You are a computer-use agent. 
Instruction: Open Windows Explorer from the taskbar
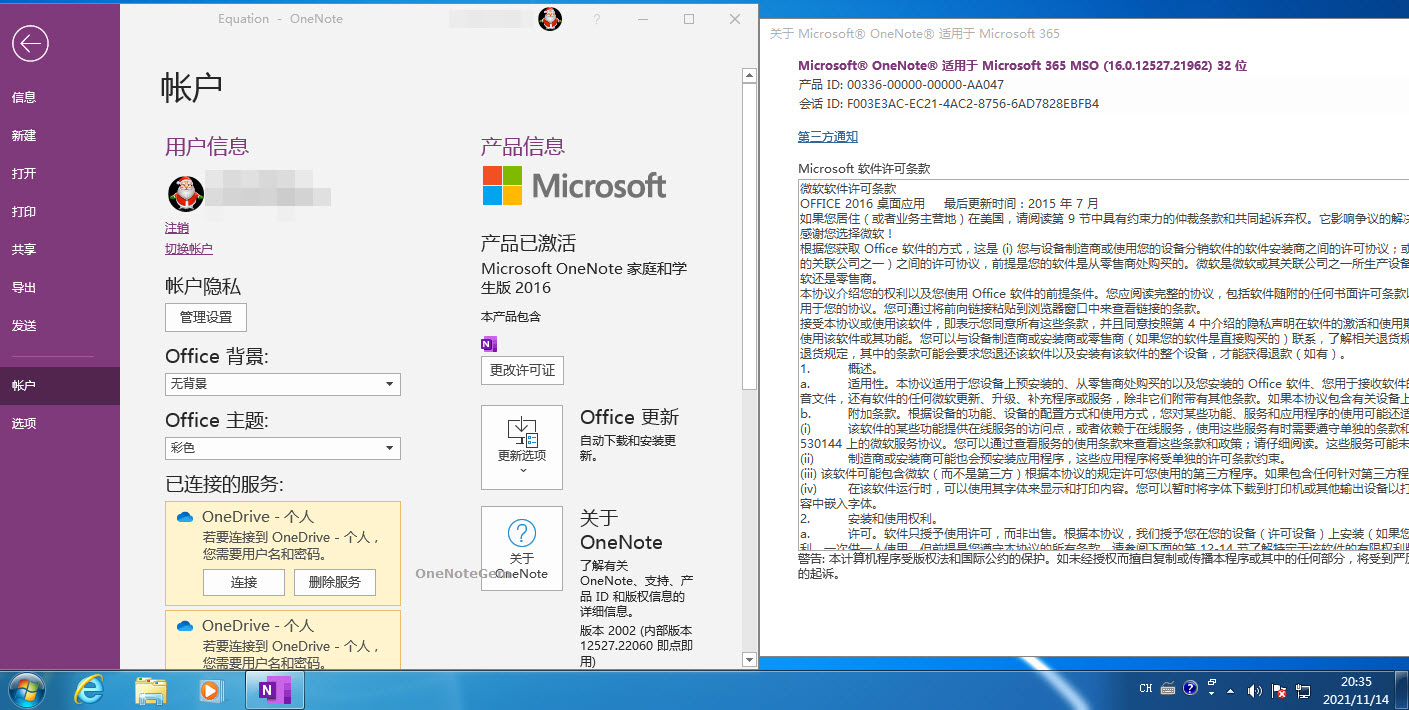coord(151,690)
